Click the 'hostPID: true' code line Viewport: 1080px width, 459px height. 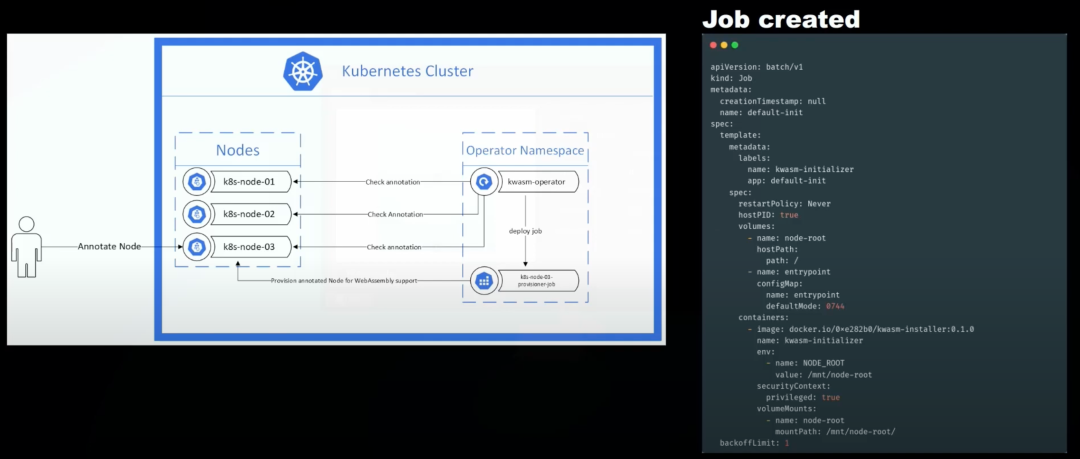[x=768, y=215]
